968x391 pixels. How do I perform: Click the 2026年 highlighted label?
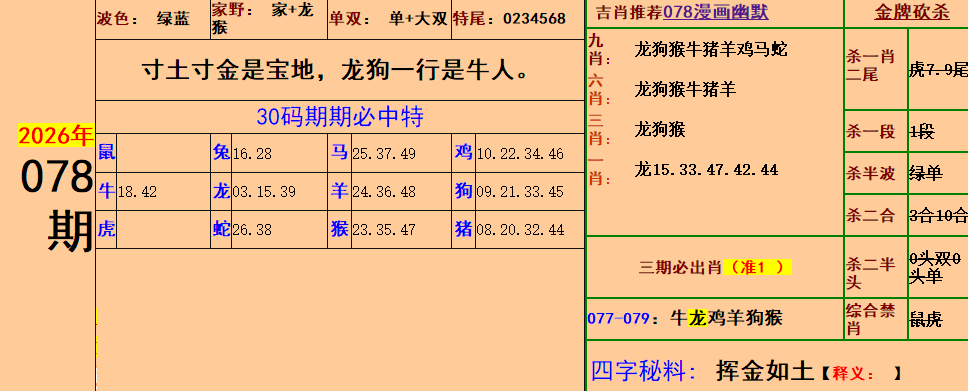pyautogui.click(x=56, y=136)
